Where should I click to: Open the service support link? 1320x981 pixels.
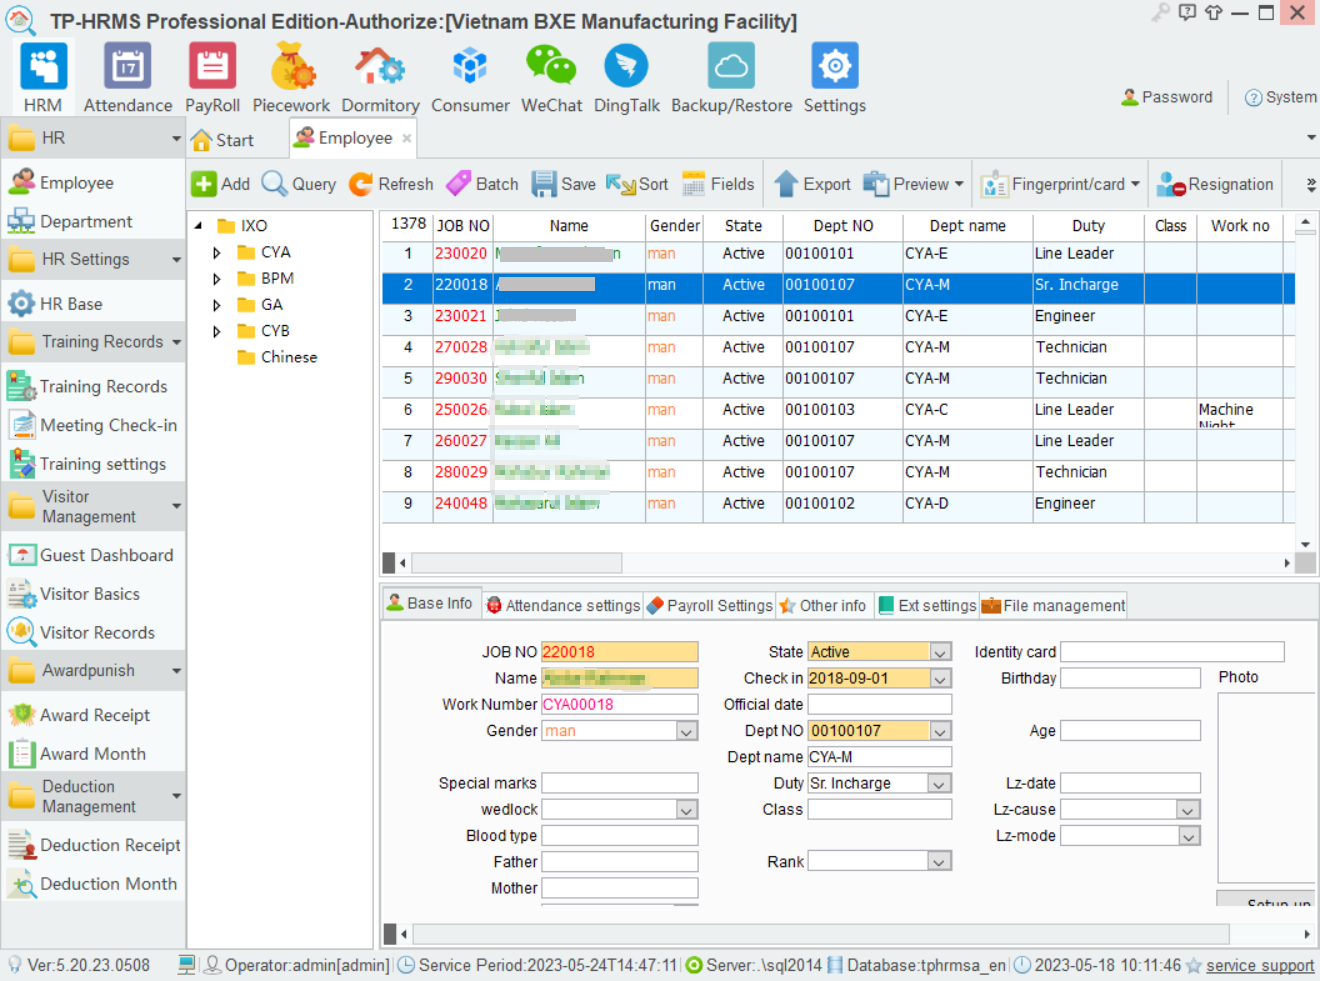[1260, 965]
